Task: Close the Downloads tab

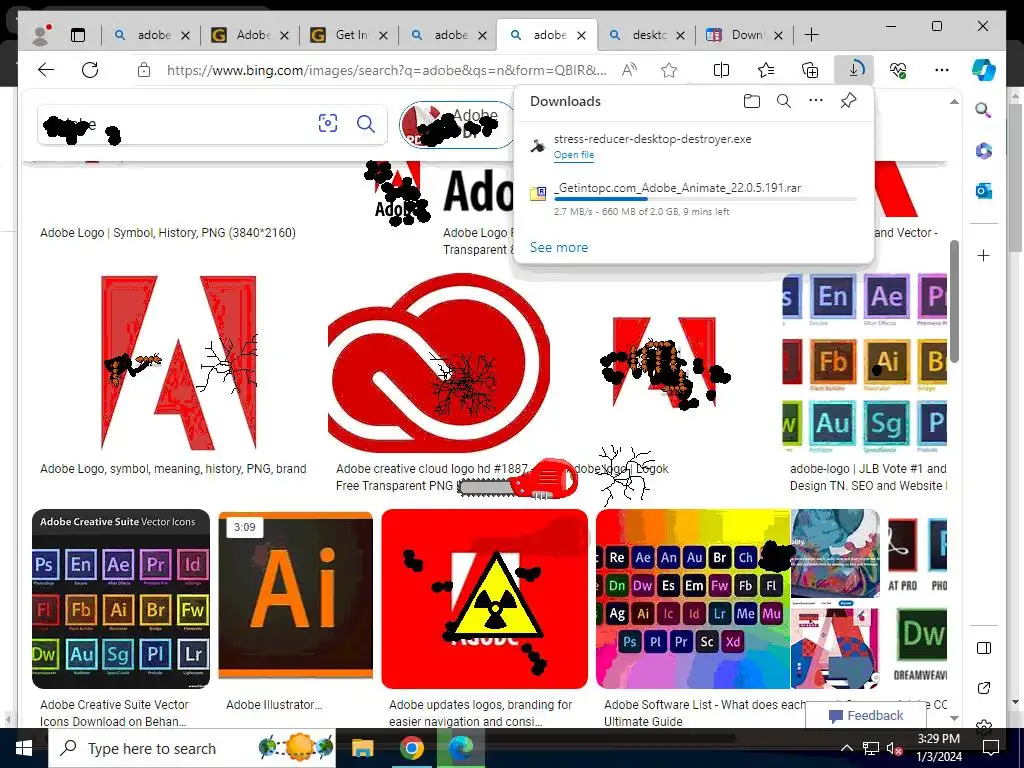Action: click(778, 35)
